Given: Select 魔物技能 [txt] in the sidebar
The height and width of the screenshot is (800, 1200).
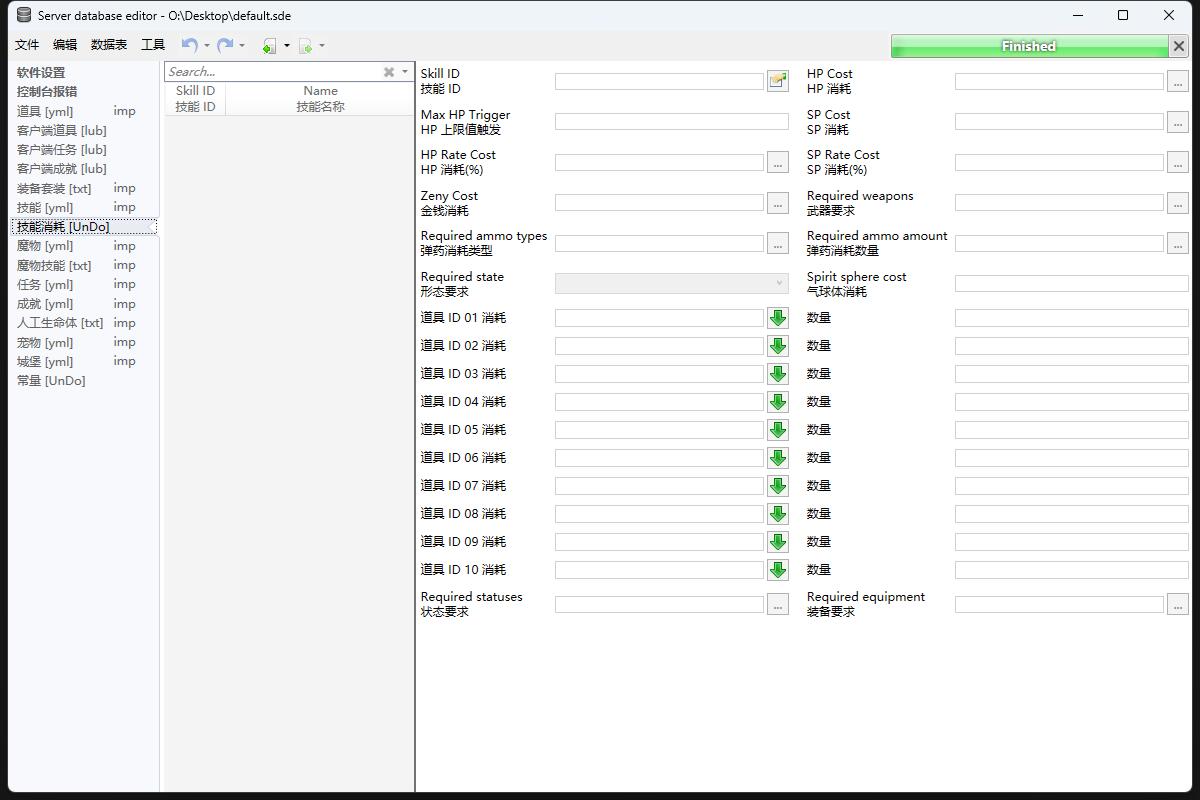Looking at the screenshot, I should (54, 265).
